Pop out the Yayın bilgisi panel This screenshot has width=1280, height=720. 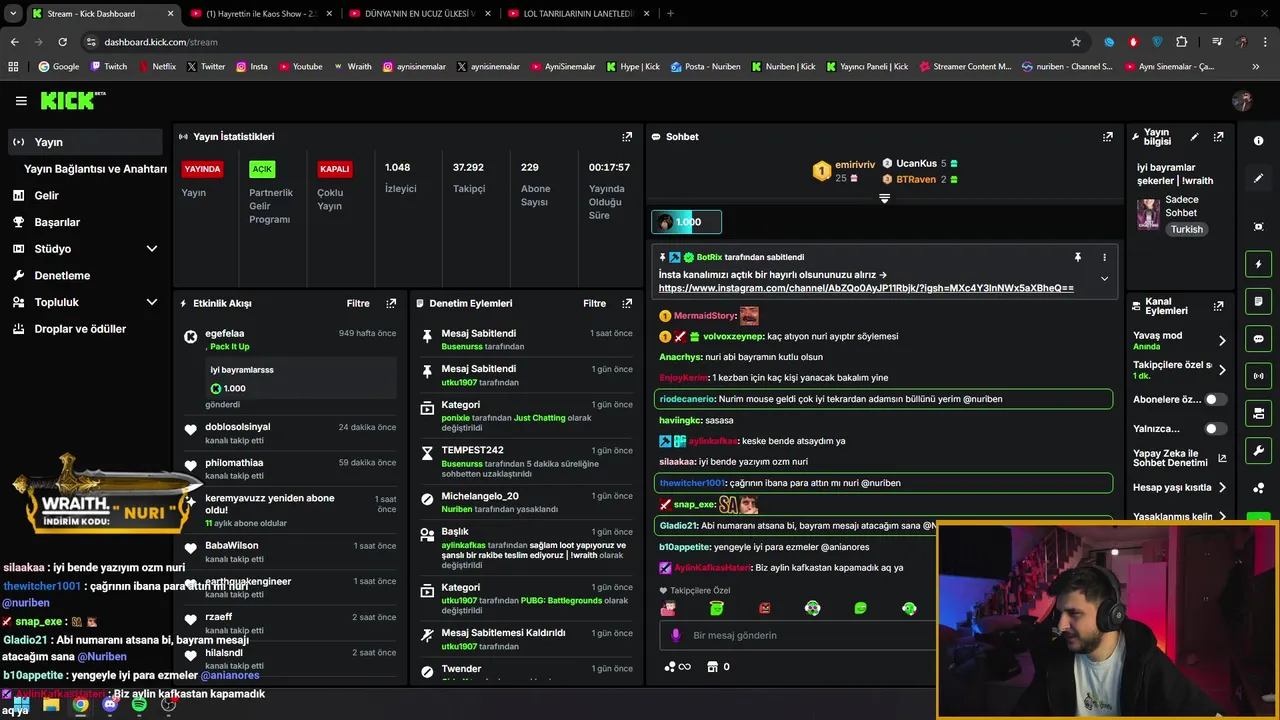(1218, 137)
